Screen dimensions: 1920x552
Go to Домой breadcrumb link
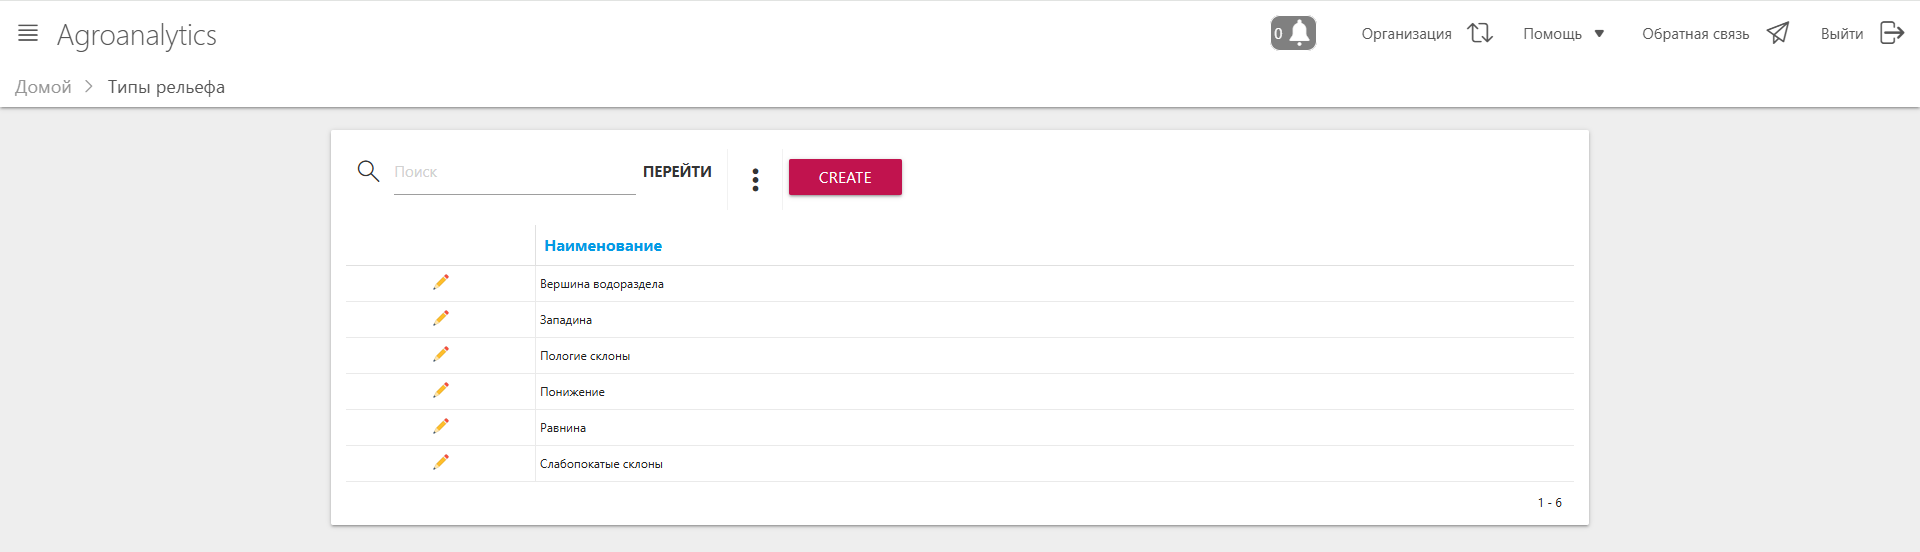(43, 87)
